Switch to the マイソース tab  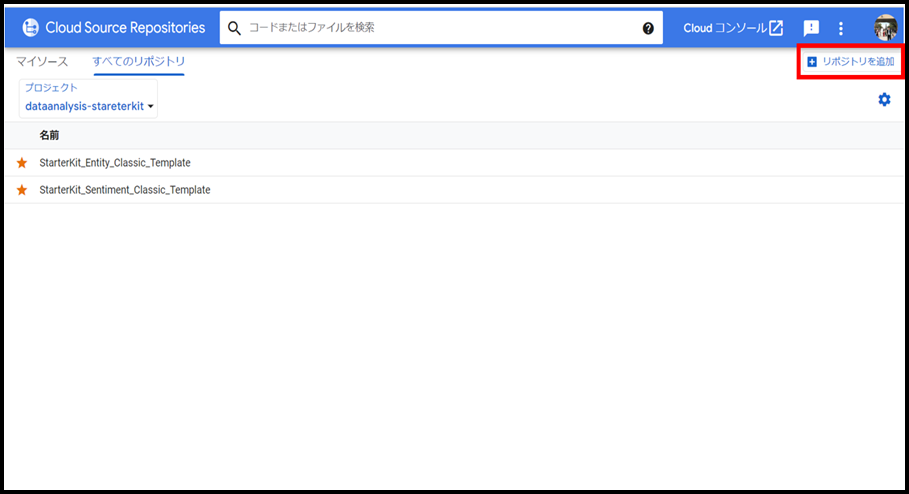pos(42,62)
